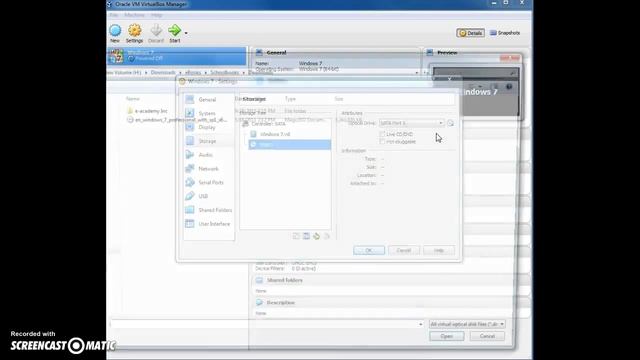Click the green icon below Storage Tree
Screen dimensions: 640x360
pos(316,236)
